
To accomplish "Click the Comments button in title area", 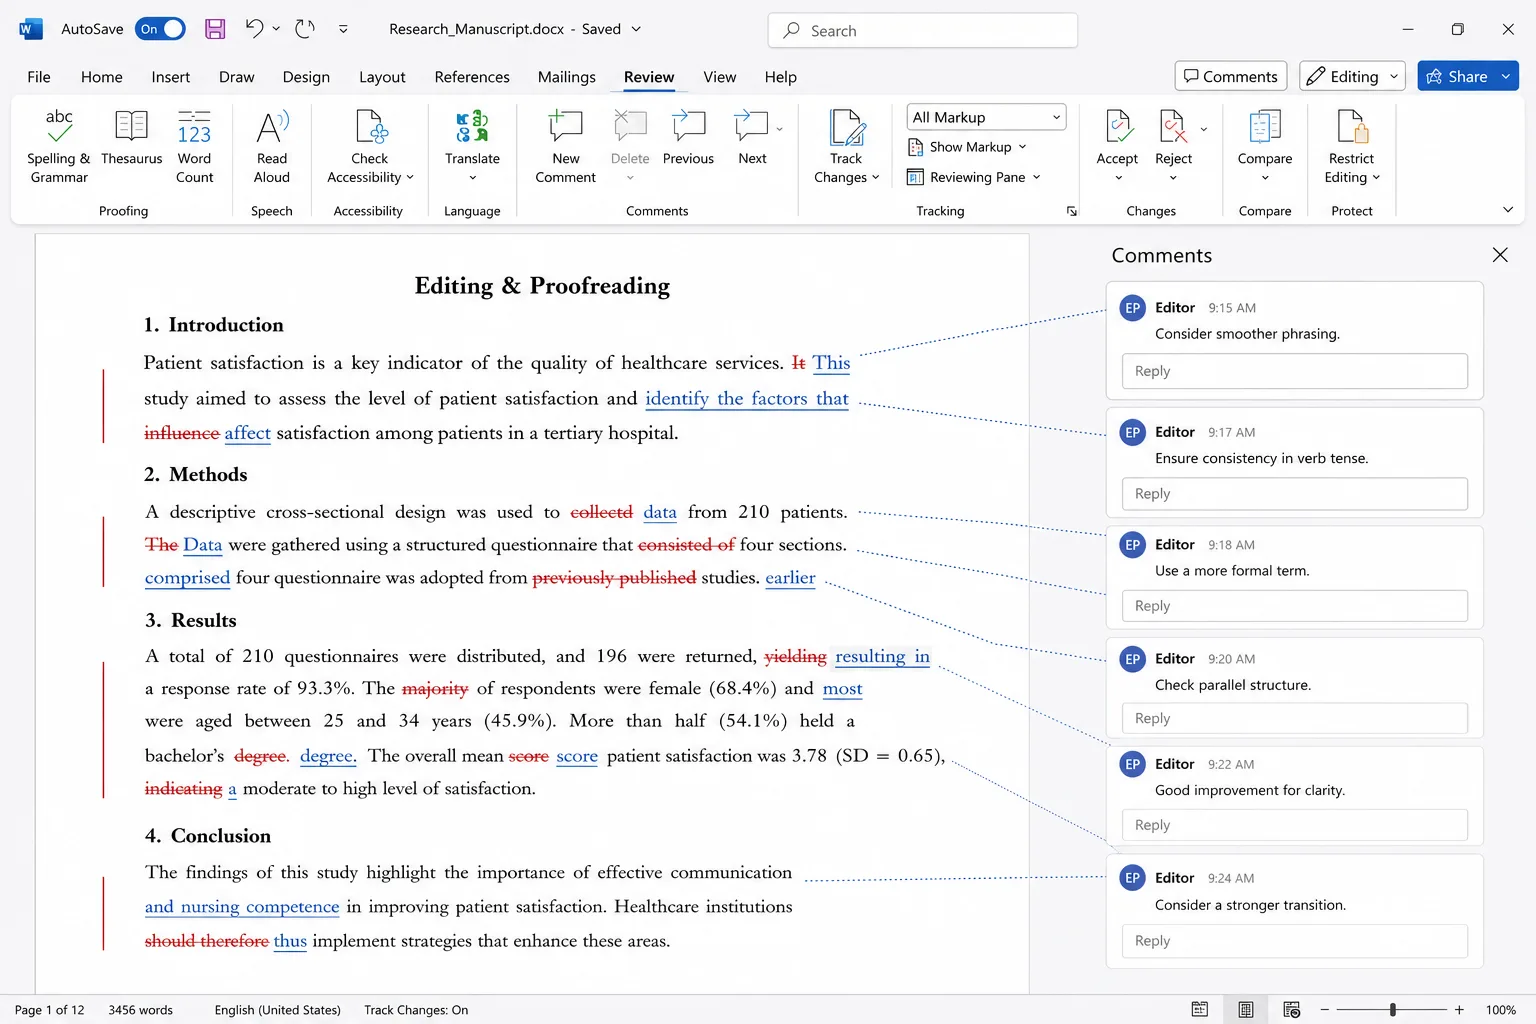I will point(1231,76).
